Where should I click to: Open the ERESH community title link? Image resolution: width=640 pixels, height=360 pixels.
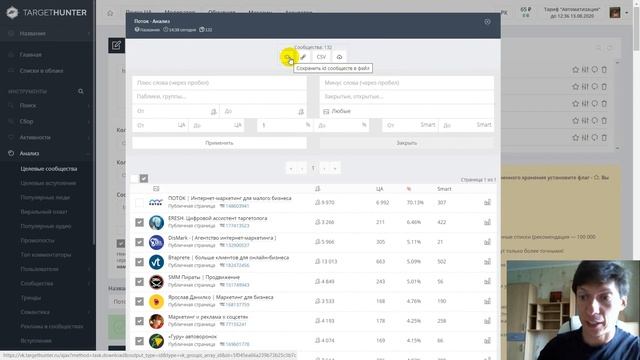coord(218,218)
